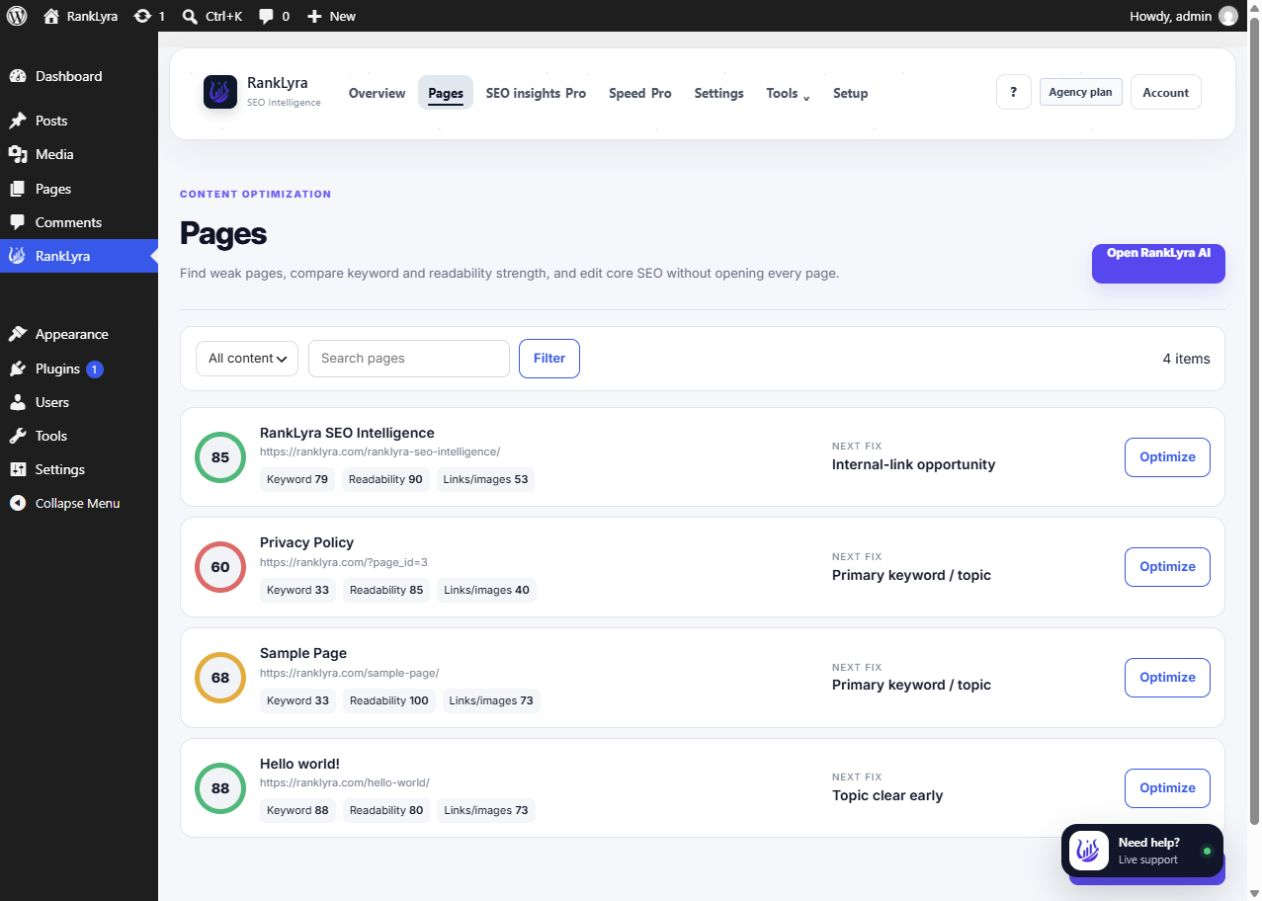Click the New content plus button
Image resolution: width=1262 pixels, height=901 pixels.
coord(331,16)
